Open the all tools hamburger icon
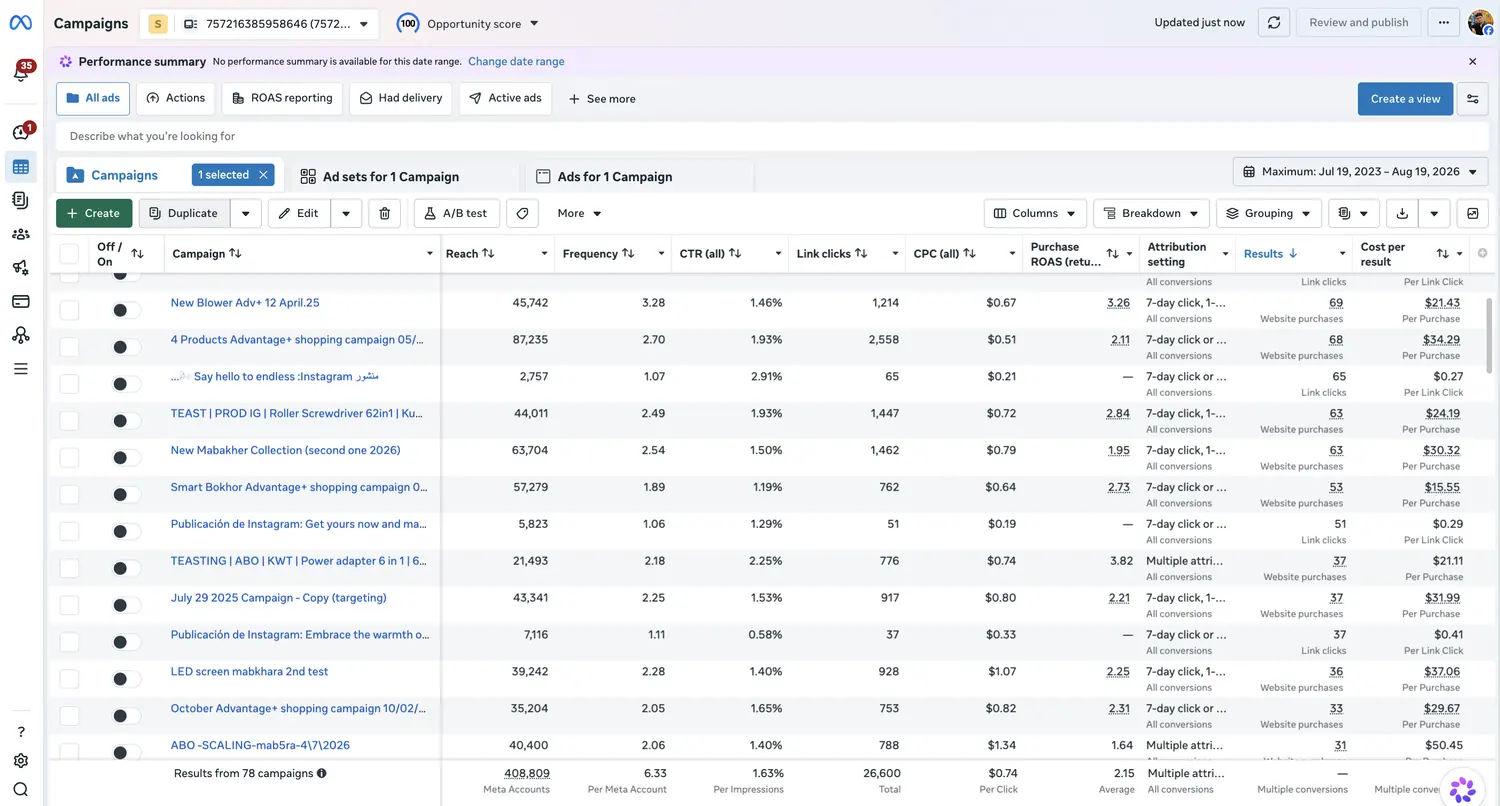Screen dimensions: 1500x806 coord(21,369)
